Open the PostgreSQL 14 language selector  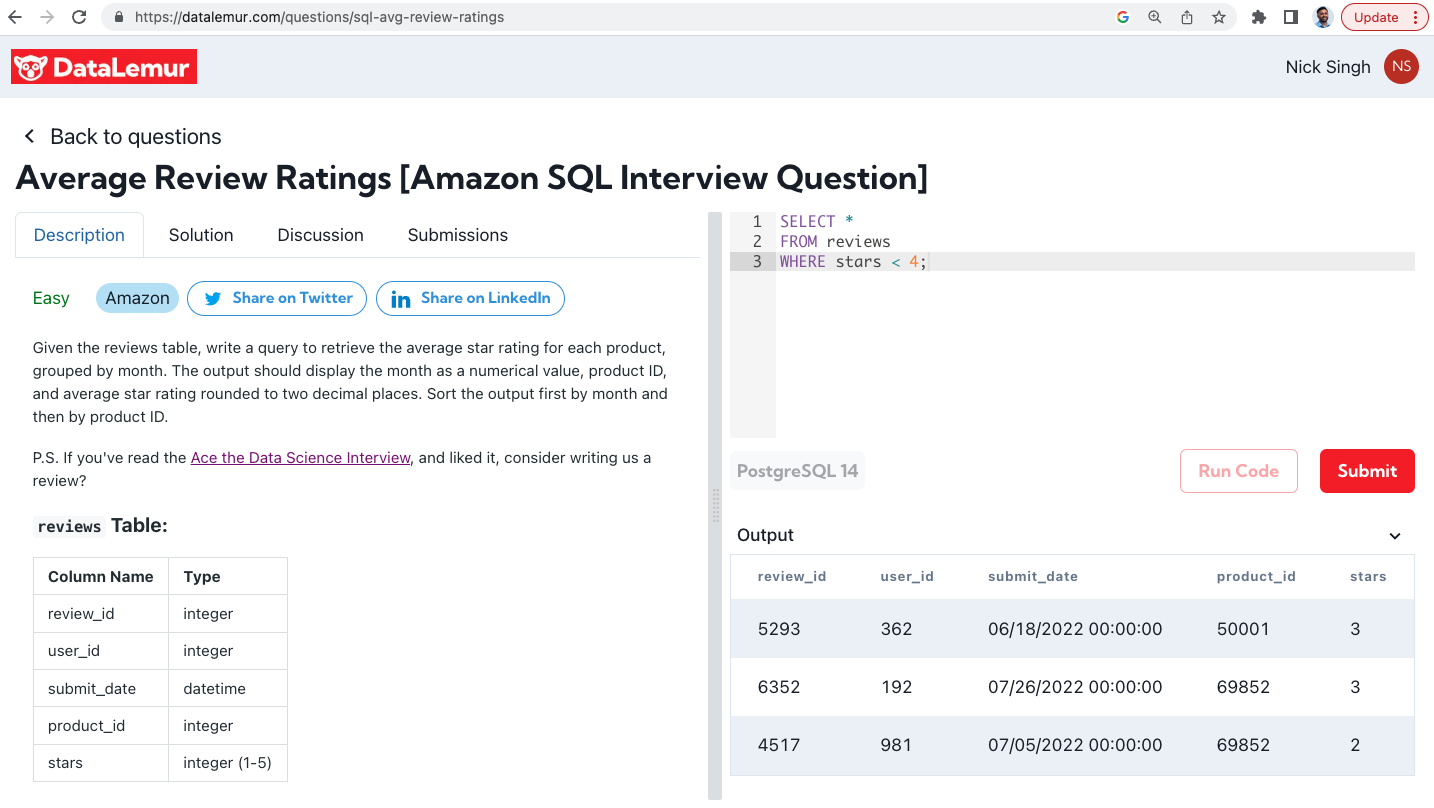pos(797,471)
